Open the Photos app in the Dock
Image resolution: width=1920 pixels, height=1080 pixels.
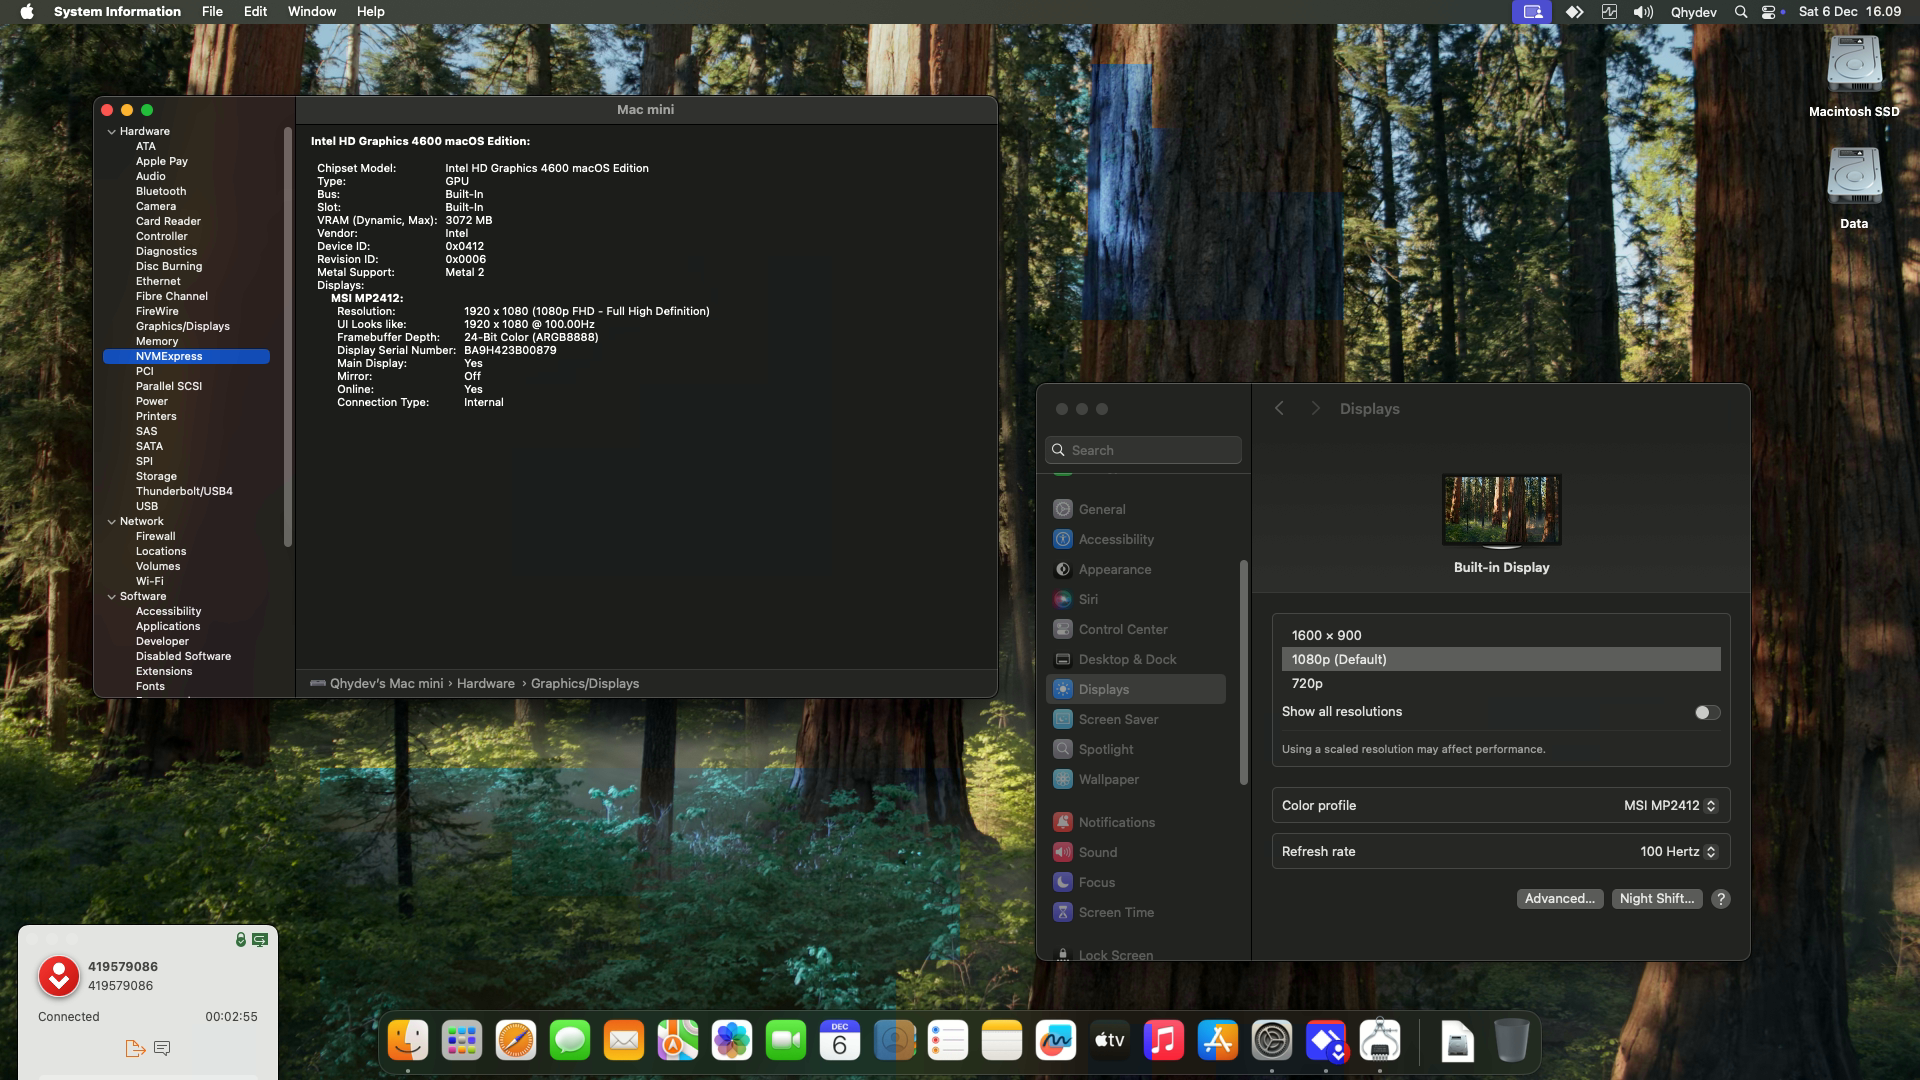pos(732,1041)
